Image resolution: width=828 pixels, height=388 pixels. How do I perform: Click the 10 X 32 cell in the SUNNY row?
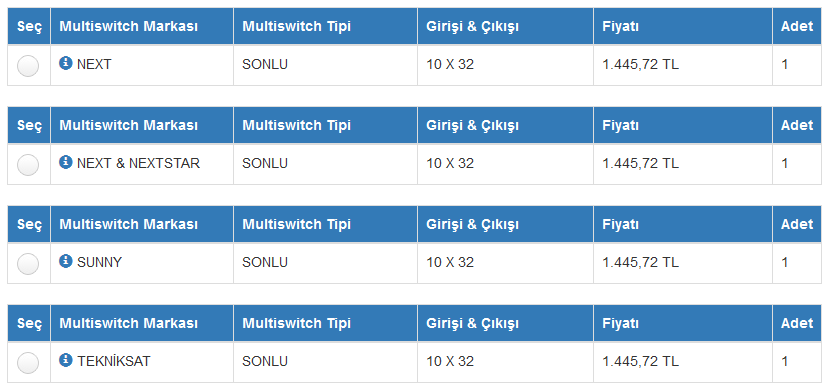click(450, 262)
